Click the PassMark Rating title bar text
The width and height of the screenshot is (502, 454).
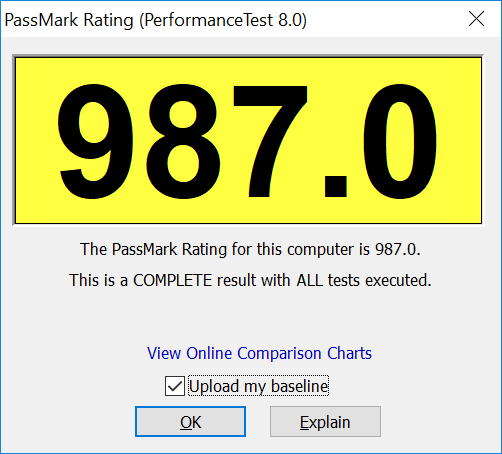[69, 20]
